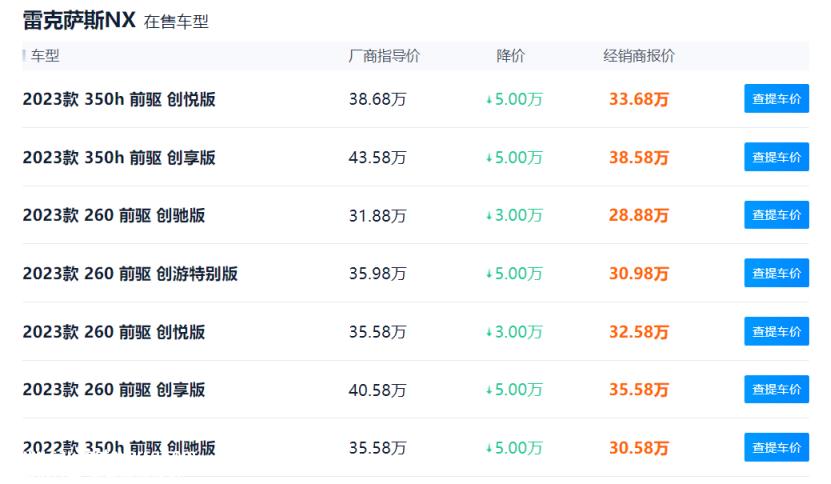The image size is (831, 484).
Task: Click 查提车价 for 2023款 350h 前驱 创悦版
Action: (x=776, y=99)
